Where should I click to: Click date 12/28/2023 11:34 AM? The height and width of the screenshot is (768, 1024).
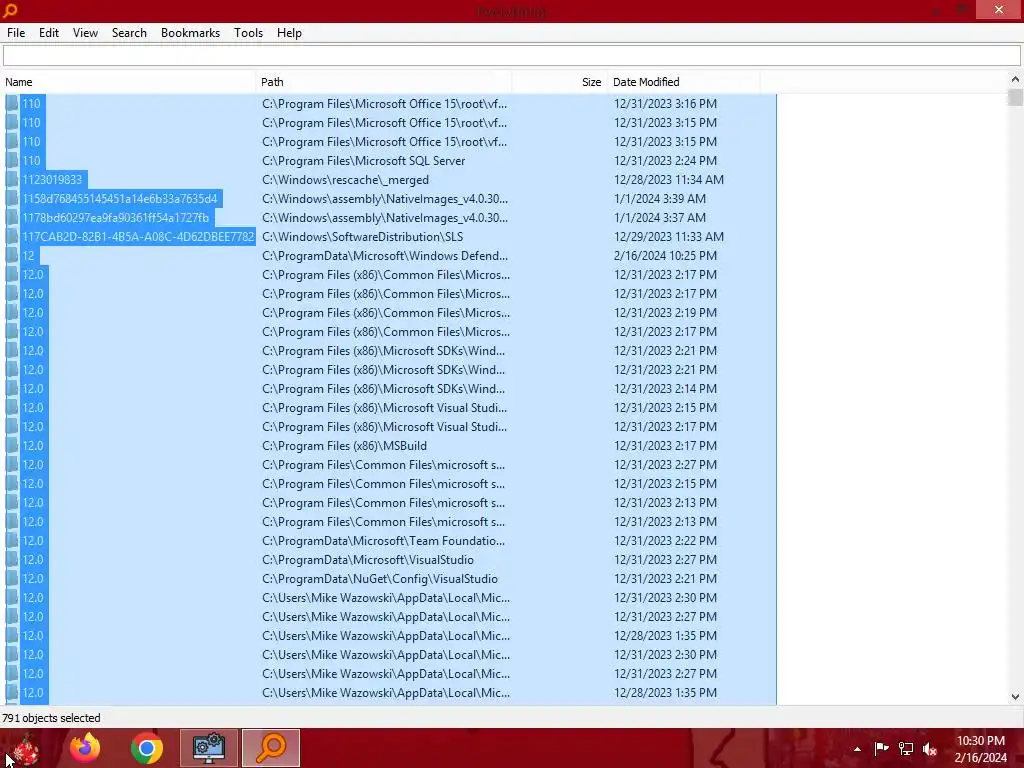[x=669, y=180]
